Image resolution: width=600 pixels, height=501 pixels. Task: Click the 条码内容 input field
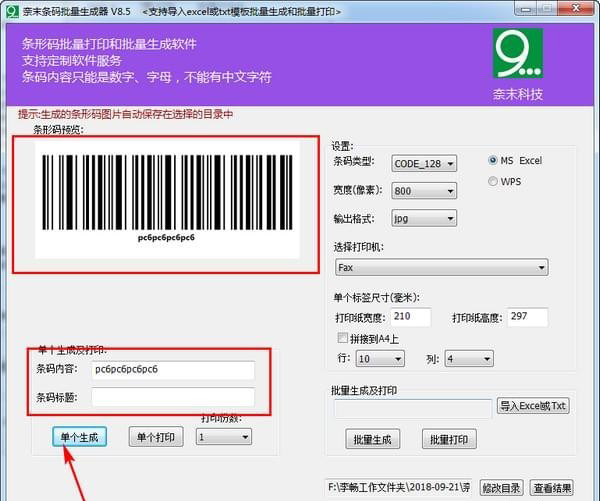click(173, 370)
